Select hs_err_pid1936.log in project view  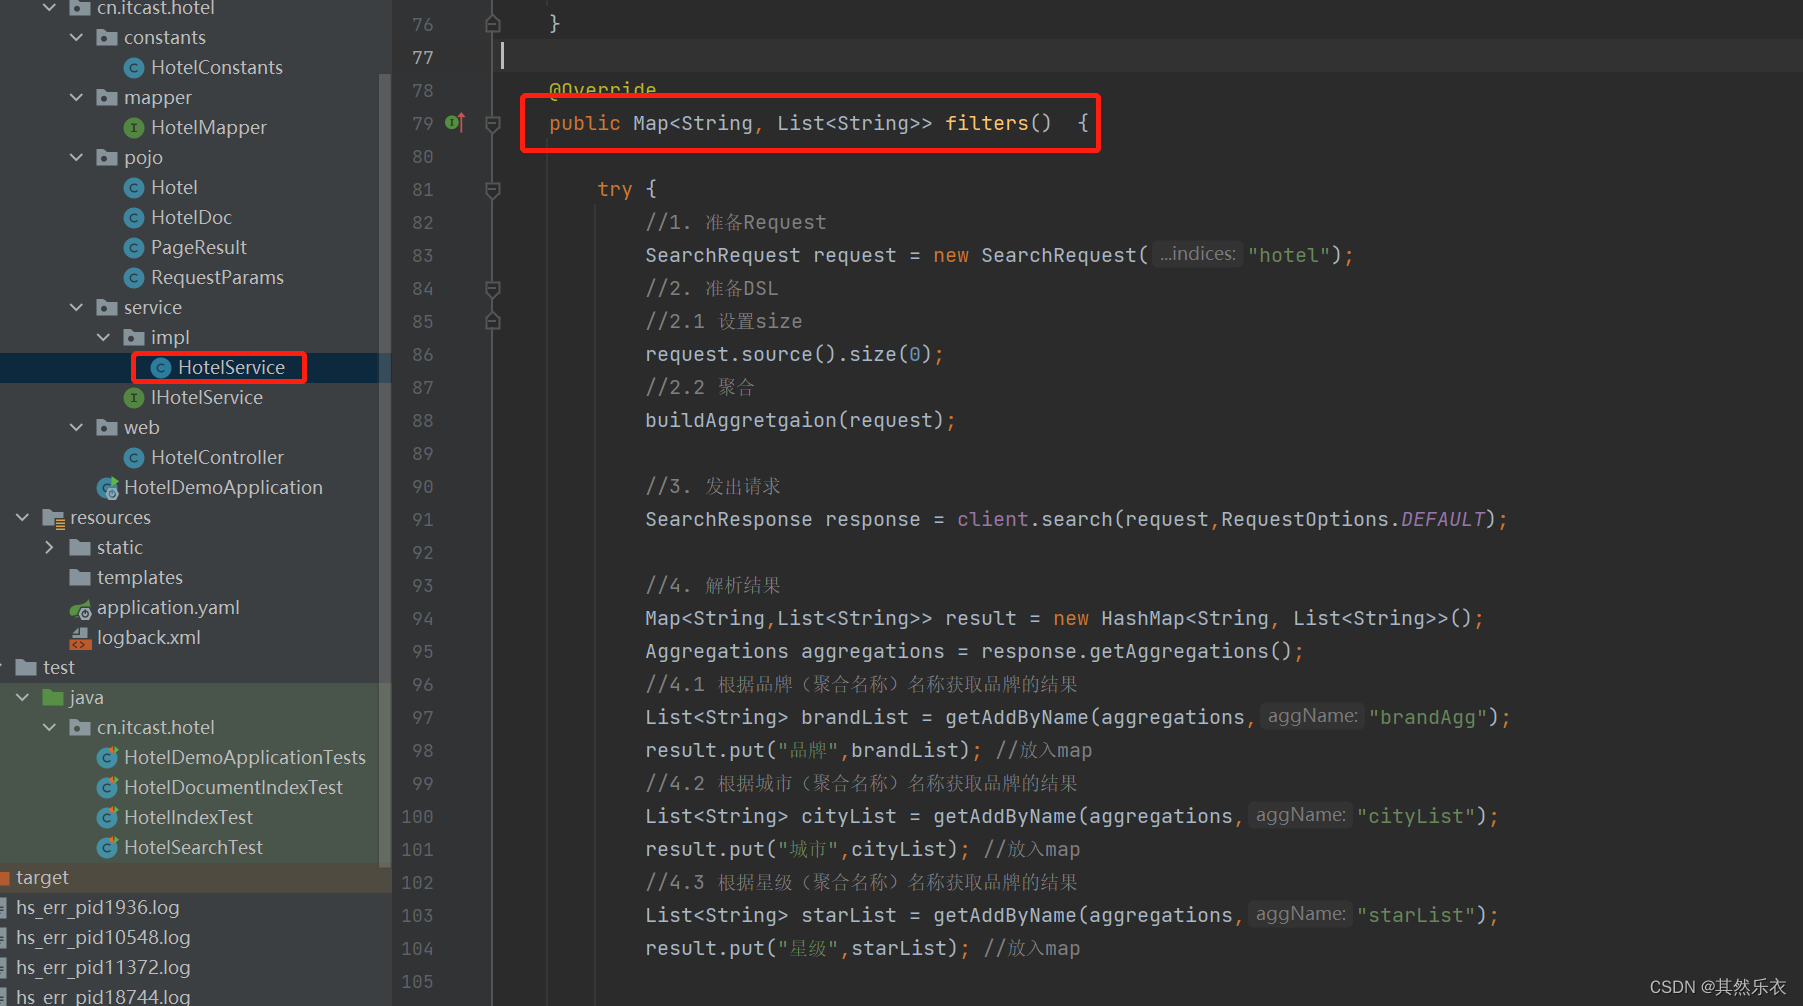point(97,907)
